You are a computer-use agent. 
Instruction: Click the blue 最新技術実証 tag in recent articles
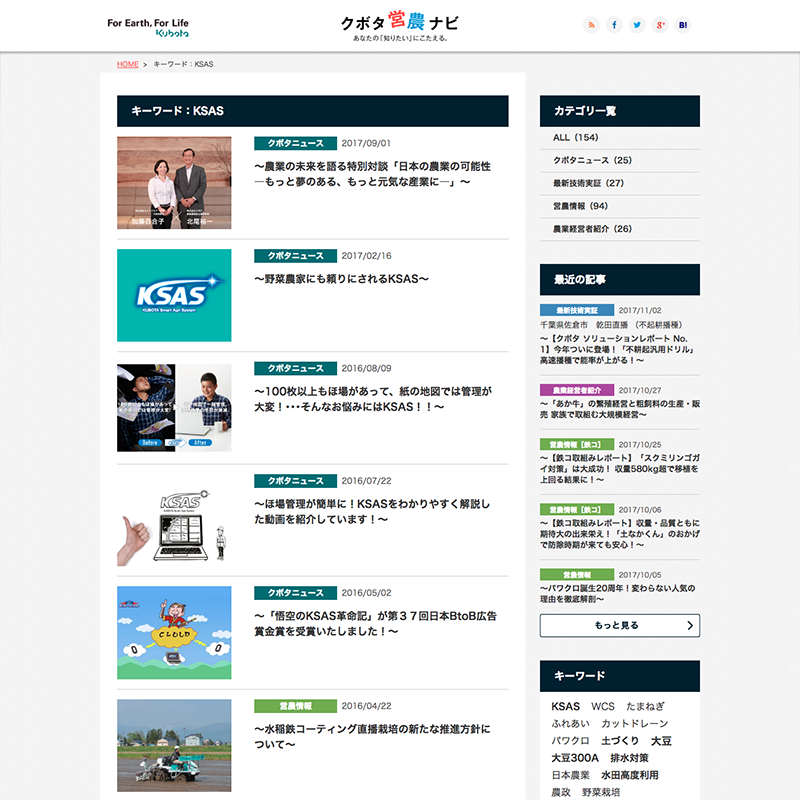(577, 310)
